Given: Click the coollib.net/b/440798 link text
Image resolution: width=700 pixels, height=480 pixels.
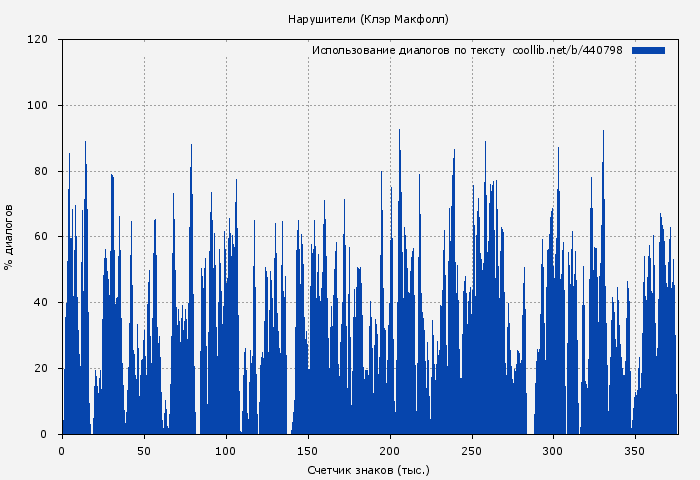Looking at the screenshot, I should [x=567, y=50].
